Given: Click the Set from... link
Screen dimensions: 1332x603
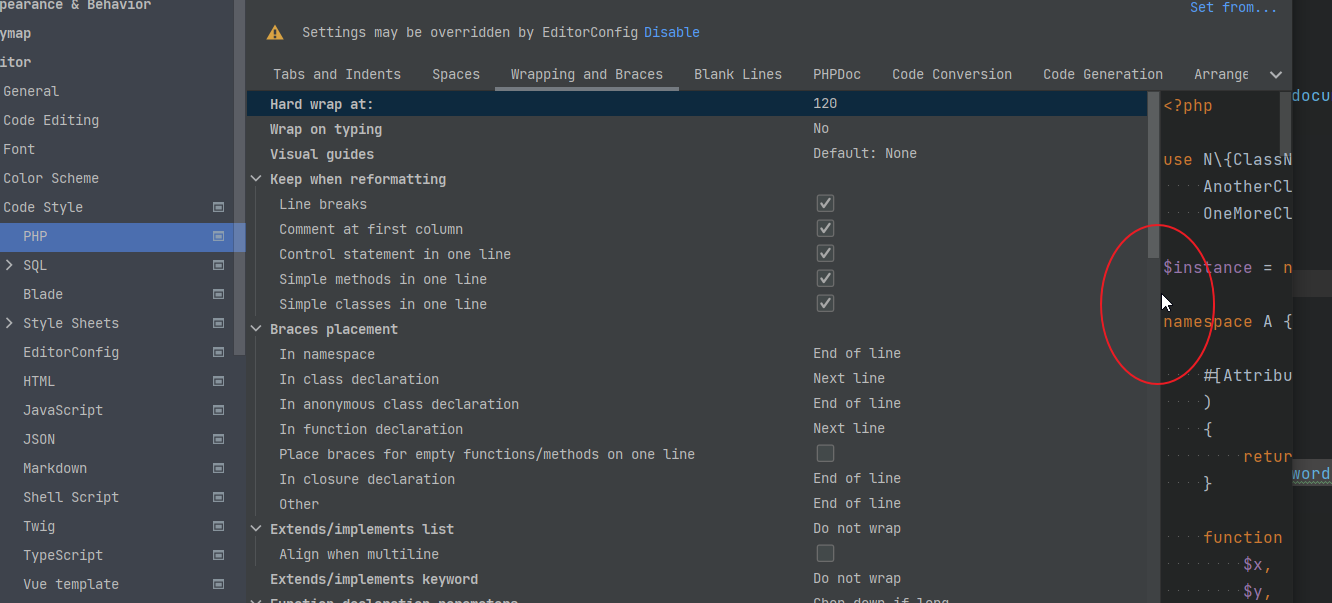Looking at the screenshot, I should pyautogui.click(x=1234, y=7).
